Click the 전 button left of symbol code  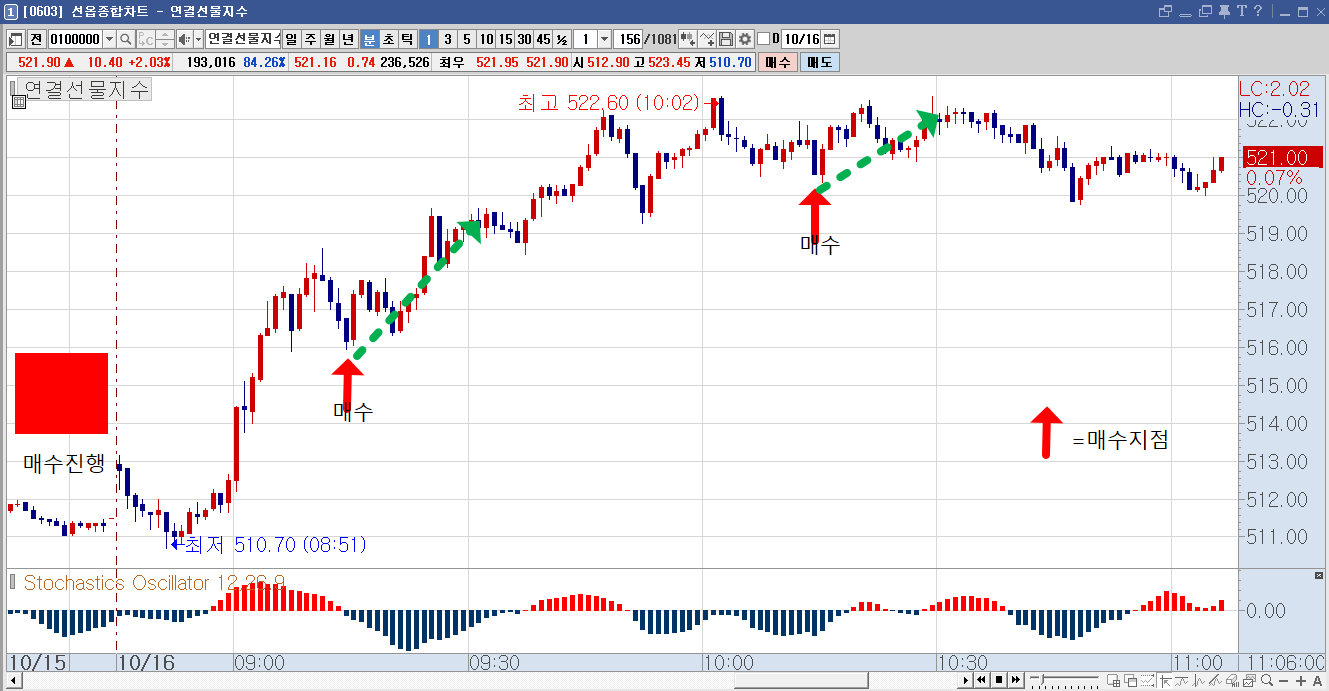[36, 39]
